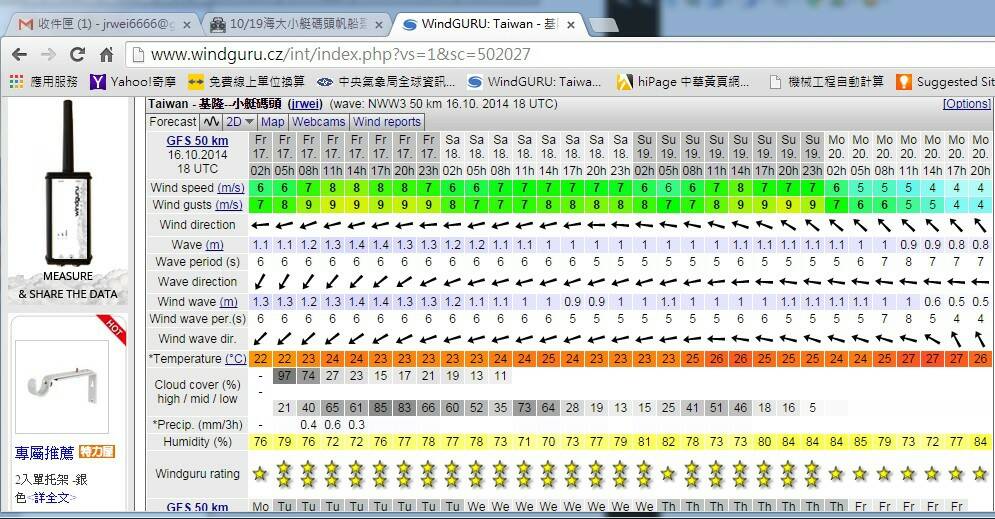The height and width of the screenshot is (519, 995).
Task: Expand the 2D view dropdown
Action: coord(240,122)
